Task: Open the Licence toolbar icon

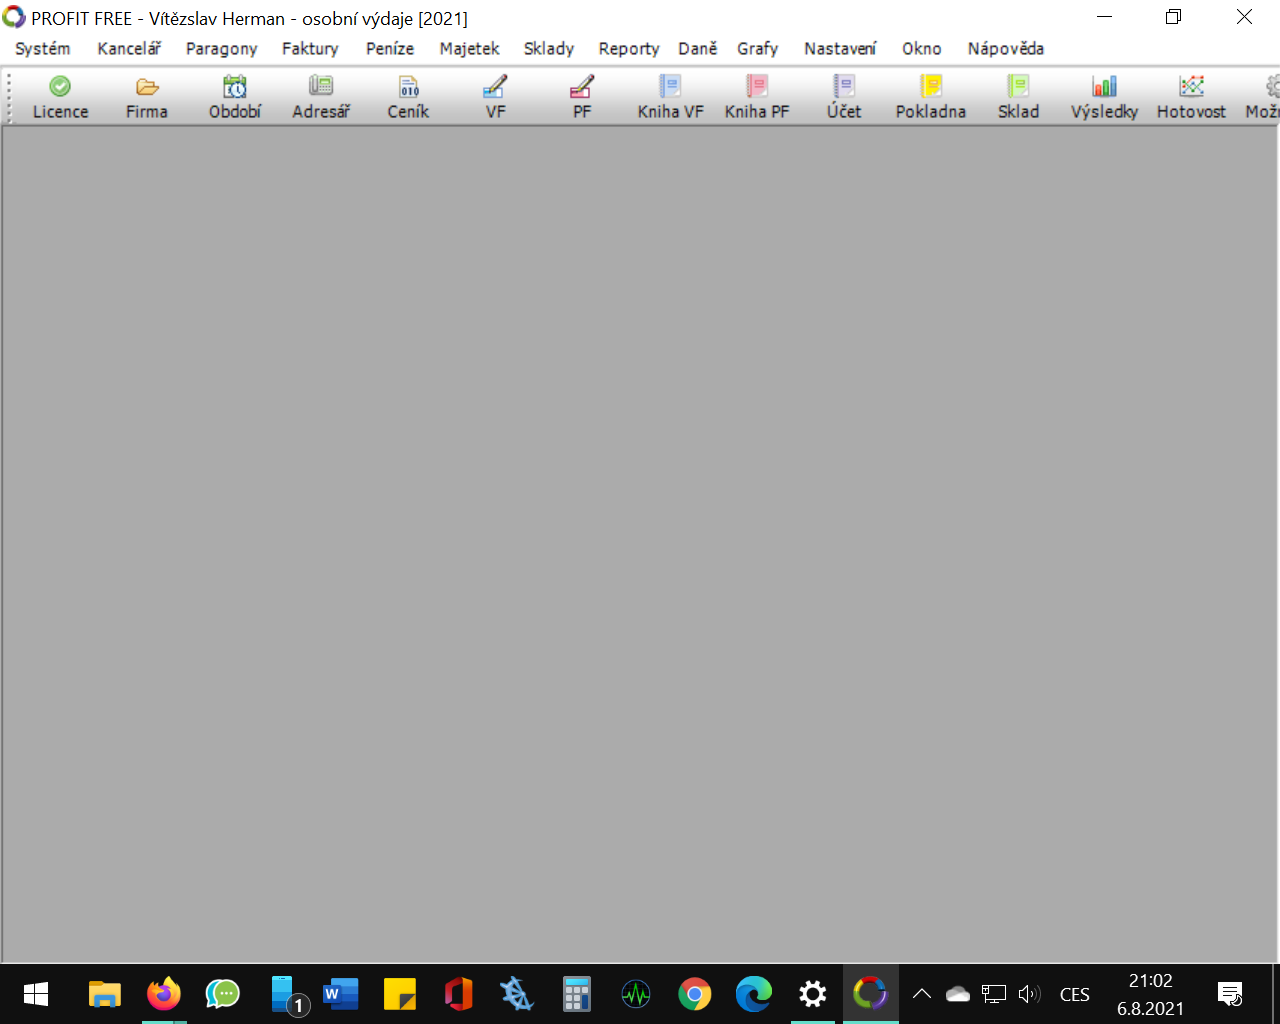Action: 60,97
